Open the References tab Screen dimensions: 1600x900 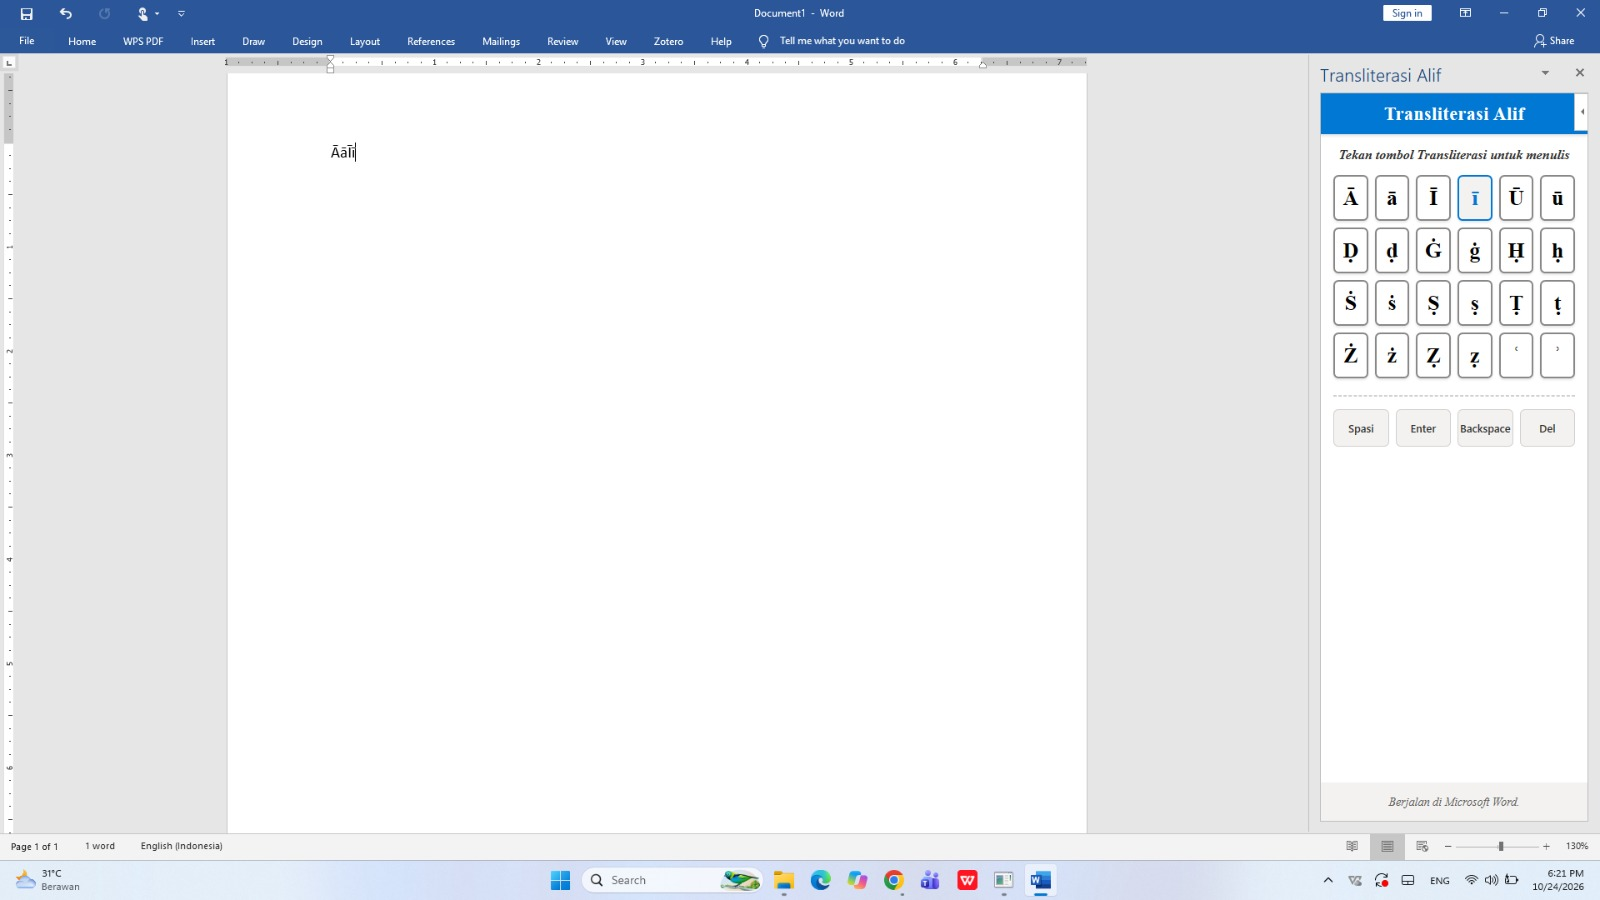pos(431,41)
